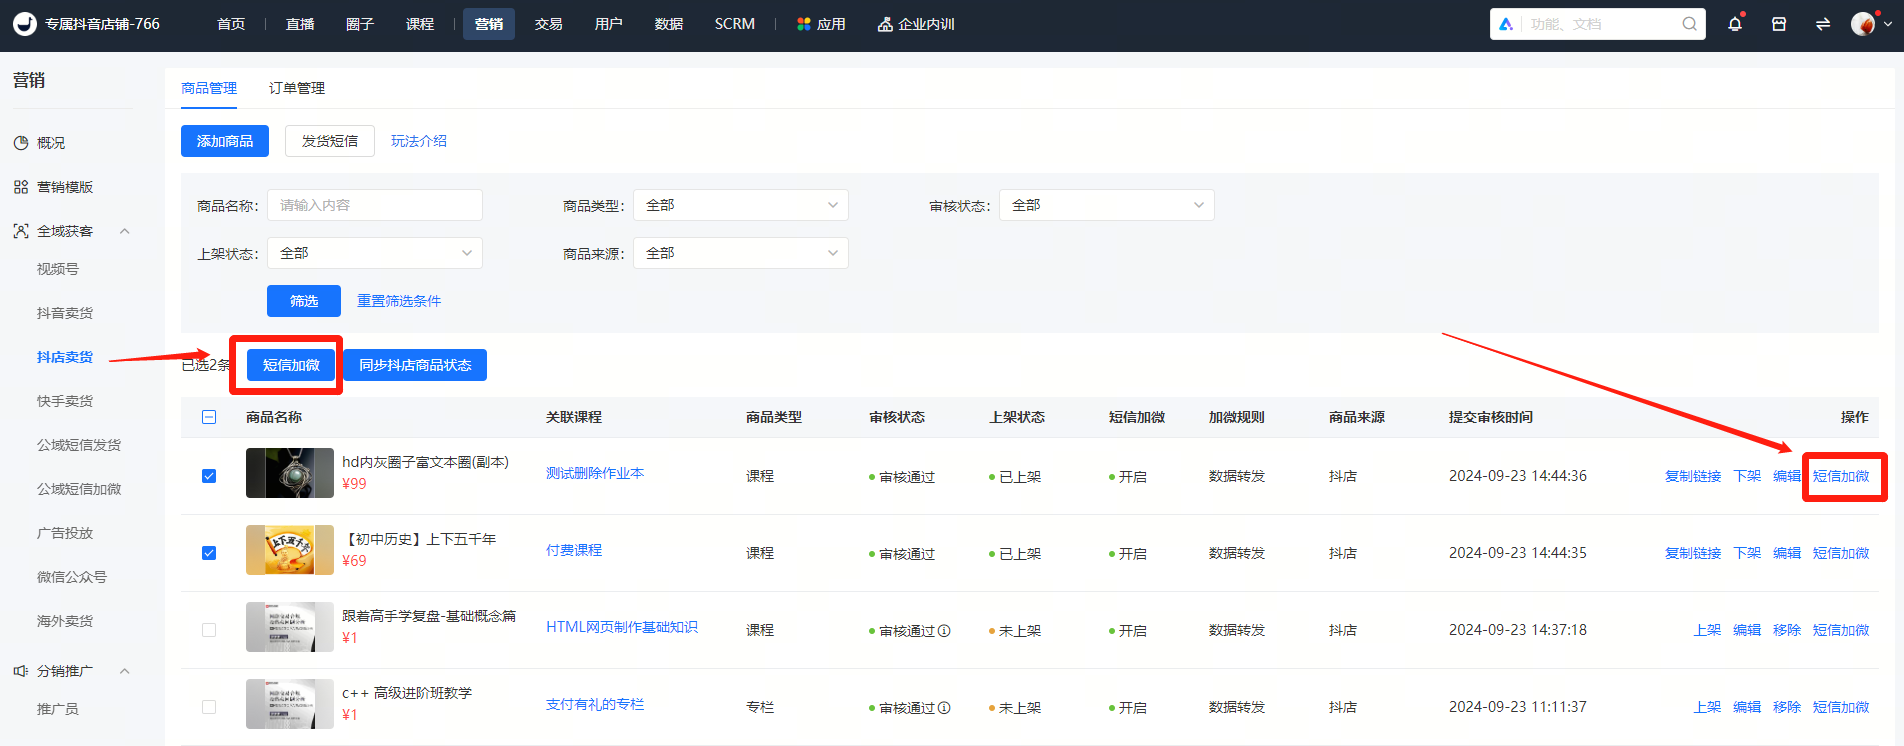This screenshot has width=1904, height=746.
Task: Open the 首页 top menu
Action: [231, 24]
